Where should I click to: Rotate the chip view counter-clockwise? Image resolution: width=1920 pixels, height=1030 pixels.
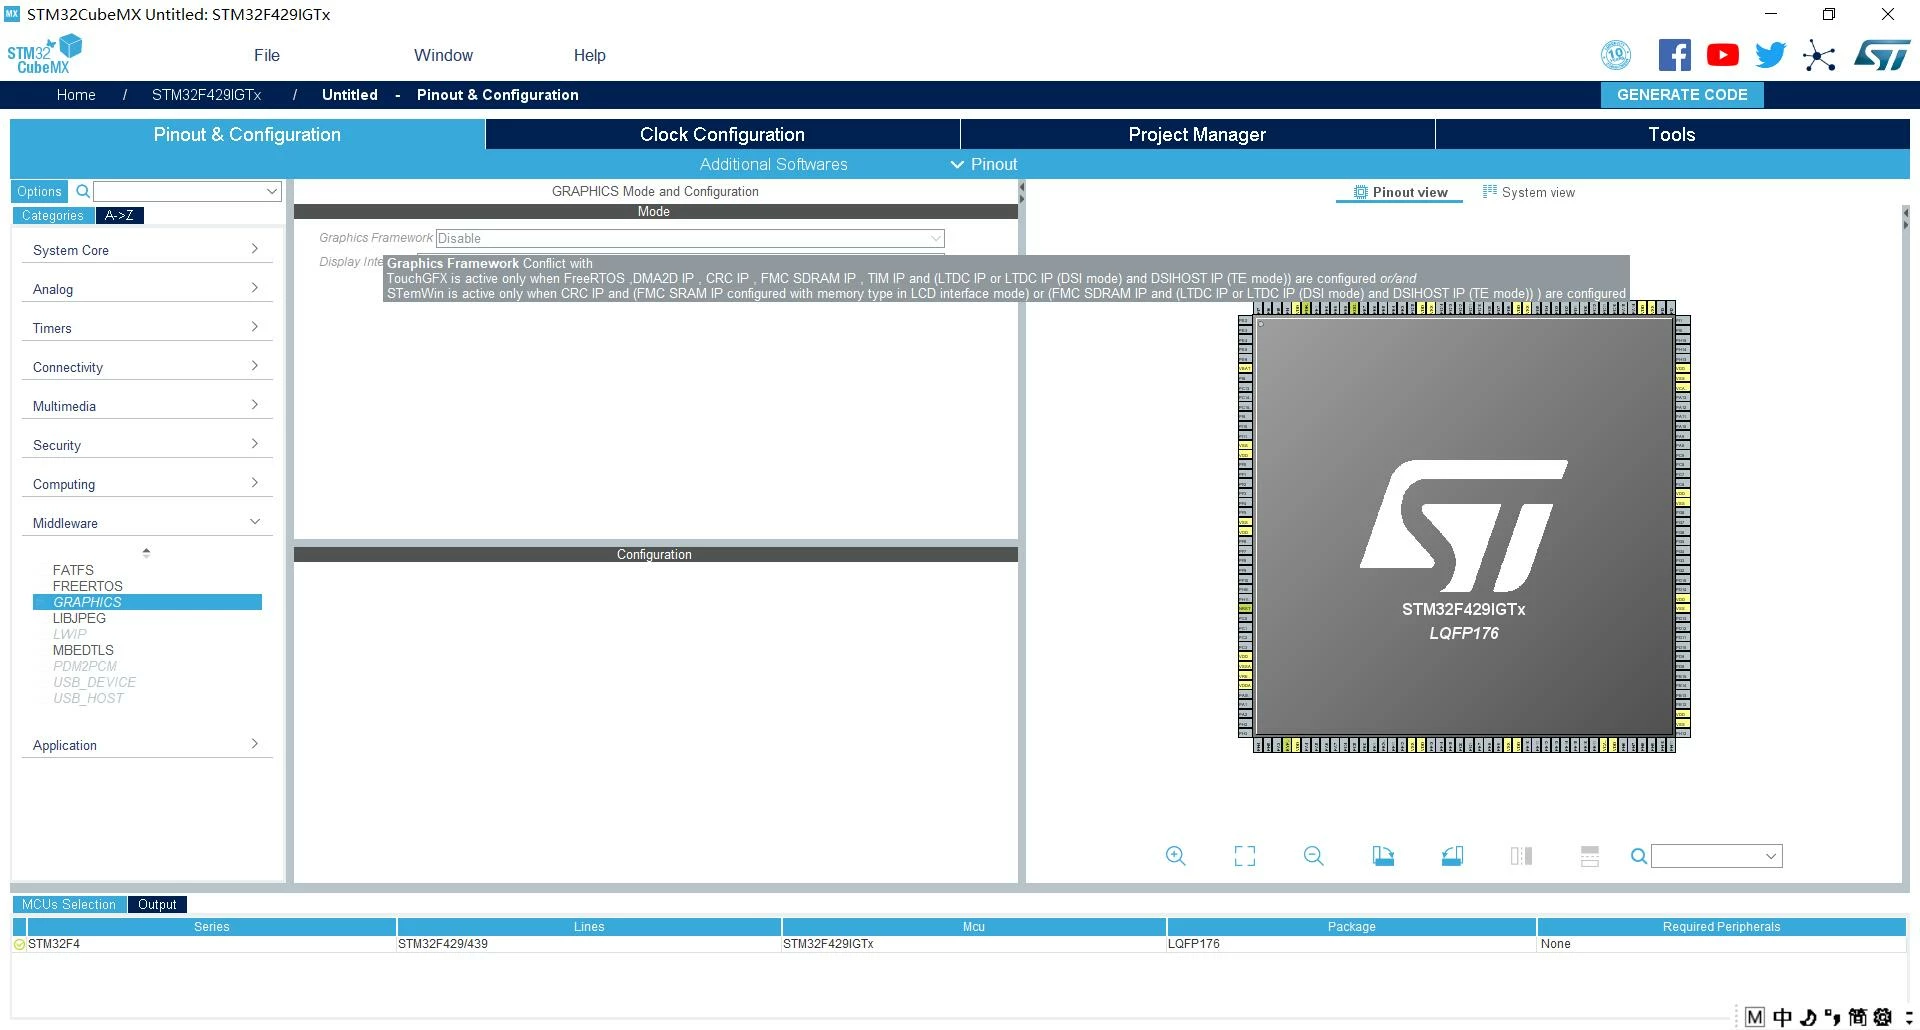tap(1452, 856)
